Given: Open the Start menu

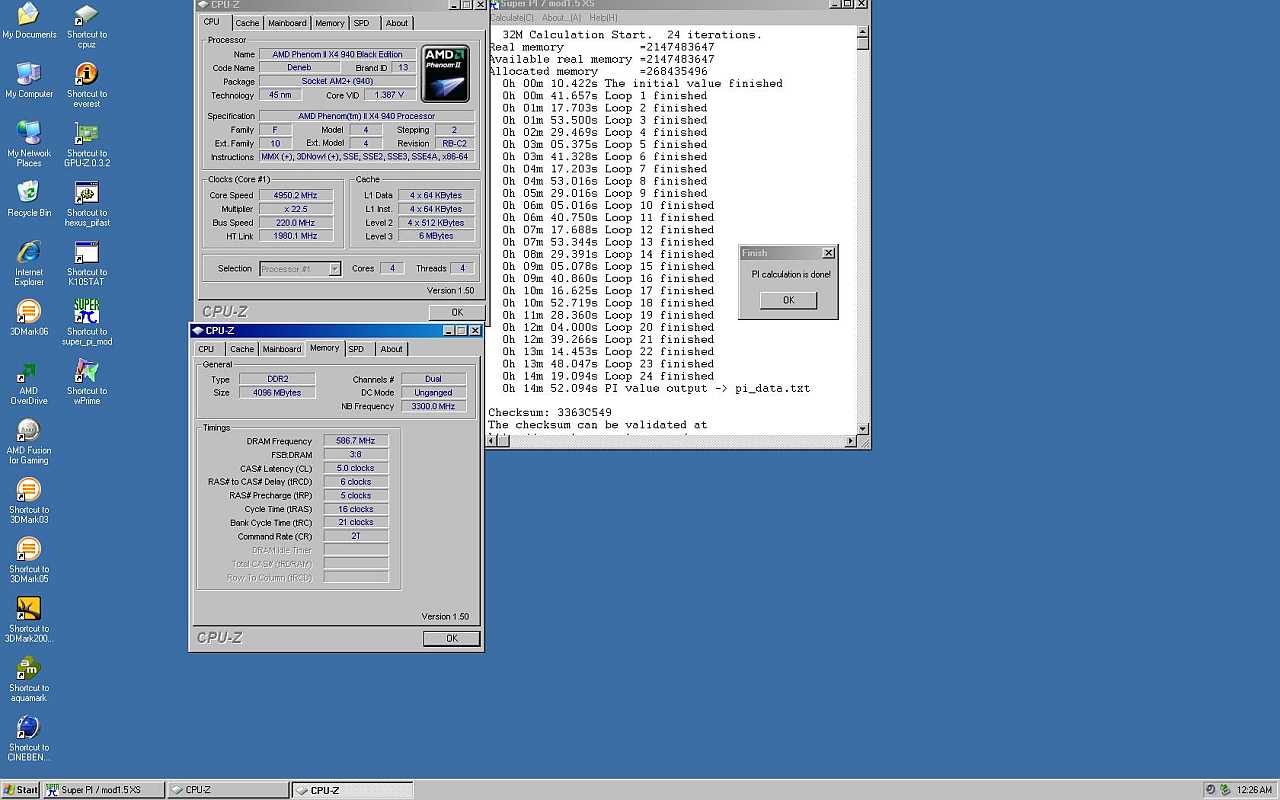Looking at the screenshot, I should [x=21, y=790].
